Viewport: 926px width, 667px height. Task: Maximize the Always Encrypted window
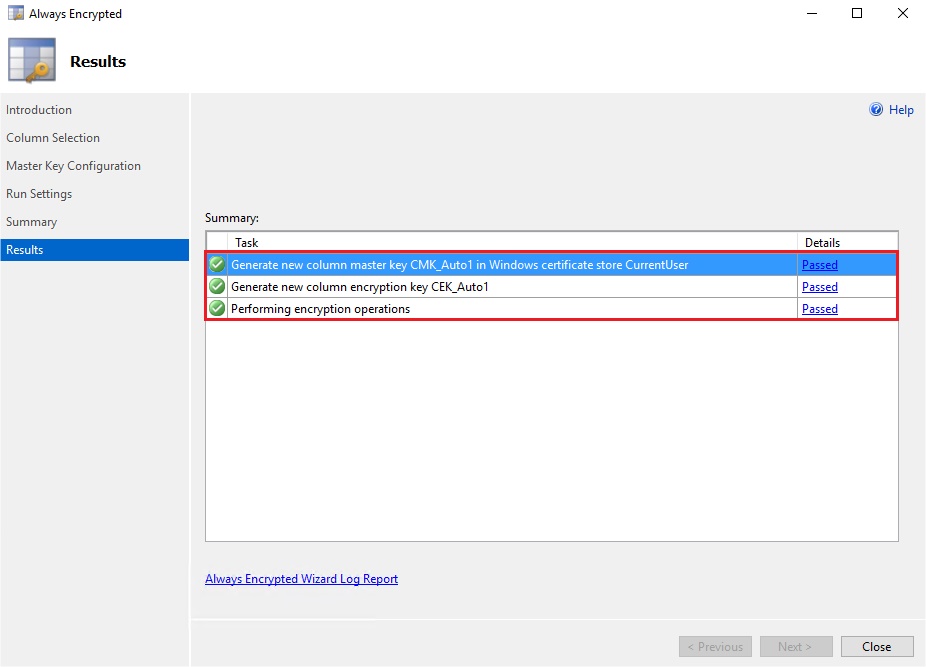(857, 13)
